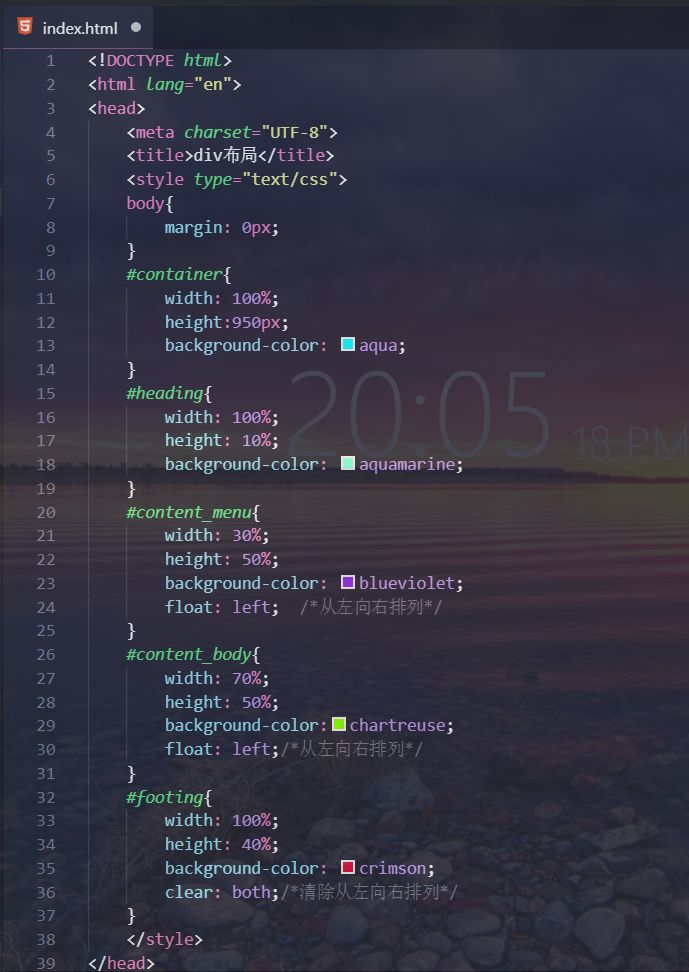Viewport: 689px width, 972px height.
Task: Open the aqua color swatch picker
Action: tap(348, 345)
